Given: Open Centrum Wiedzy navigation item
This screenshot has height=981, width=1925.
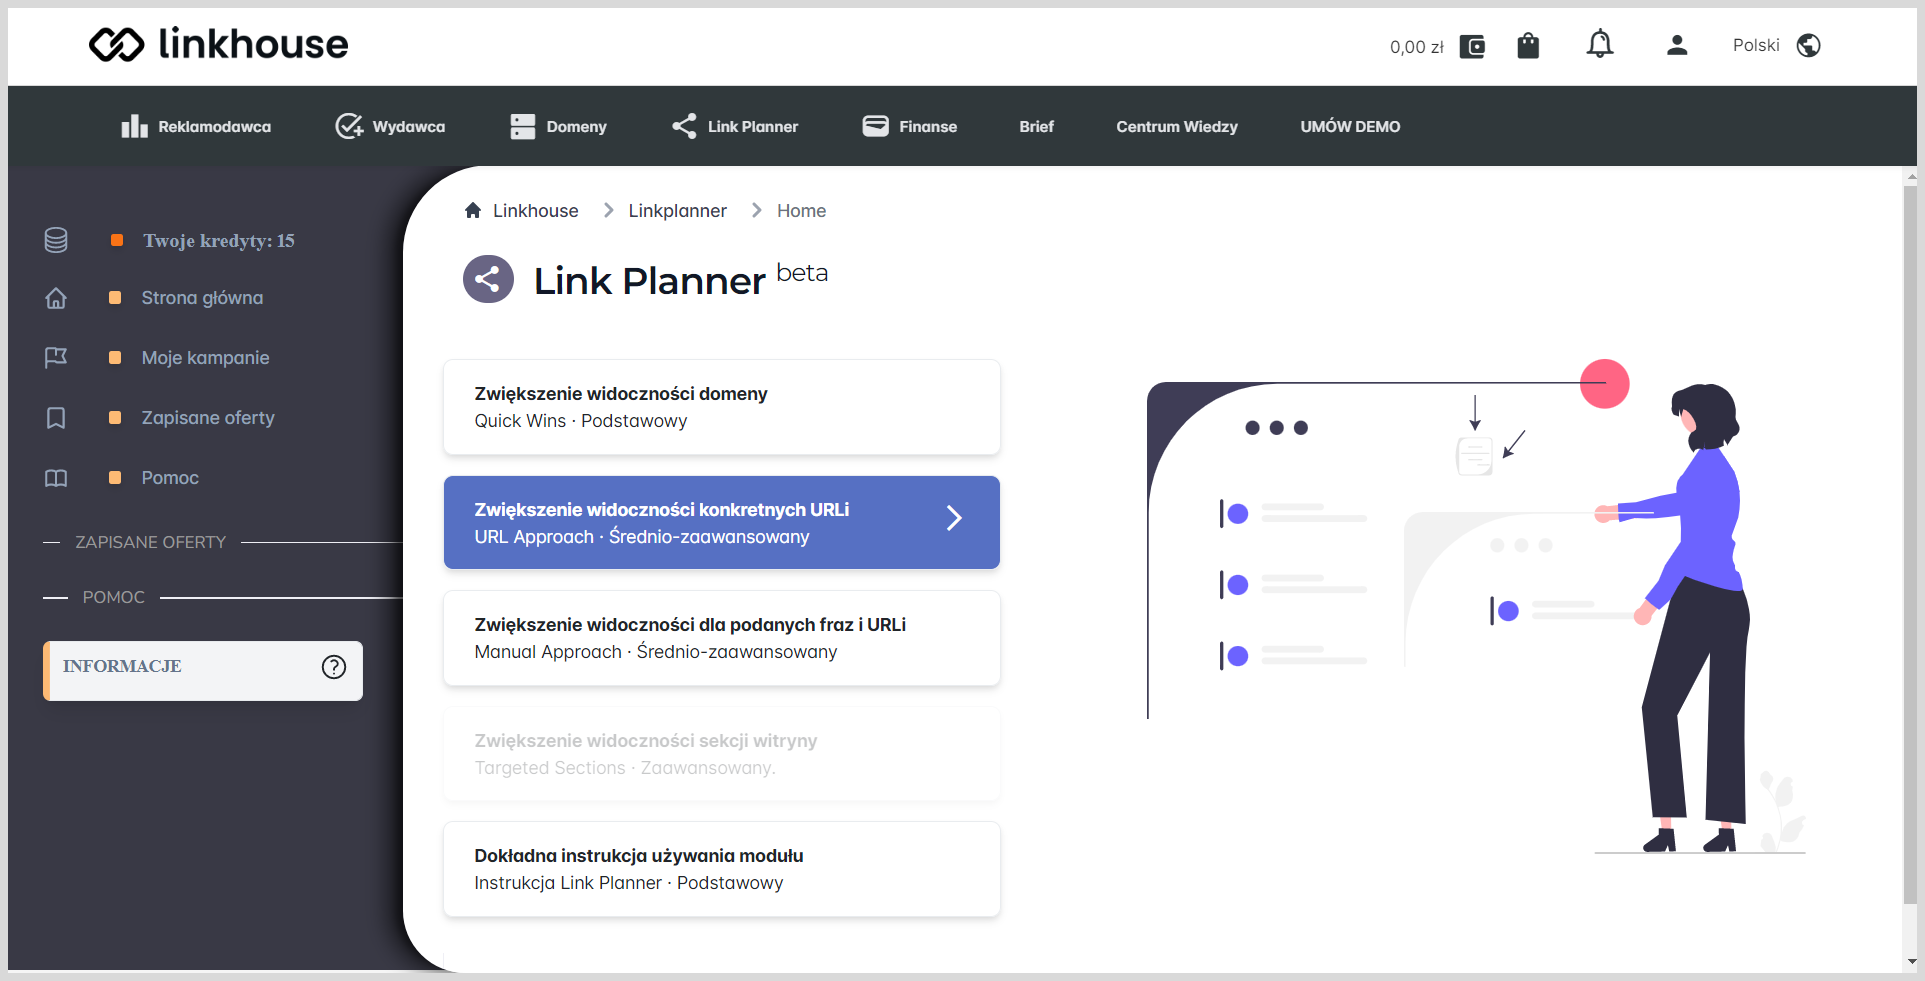Looking at the screenshot, I should pyautogui.click(x=1177, y=126).
